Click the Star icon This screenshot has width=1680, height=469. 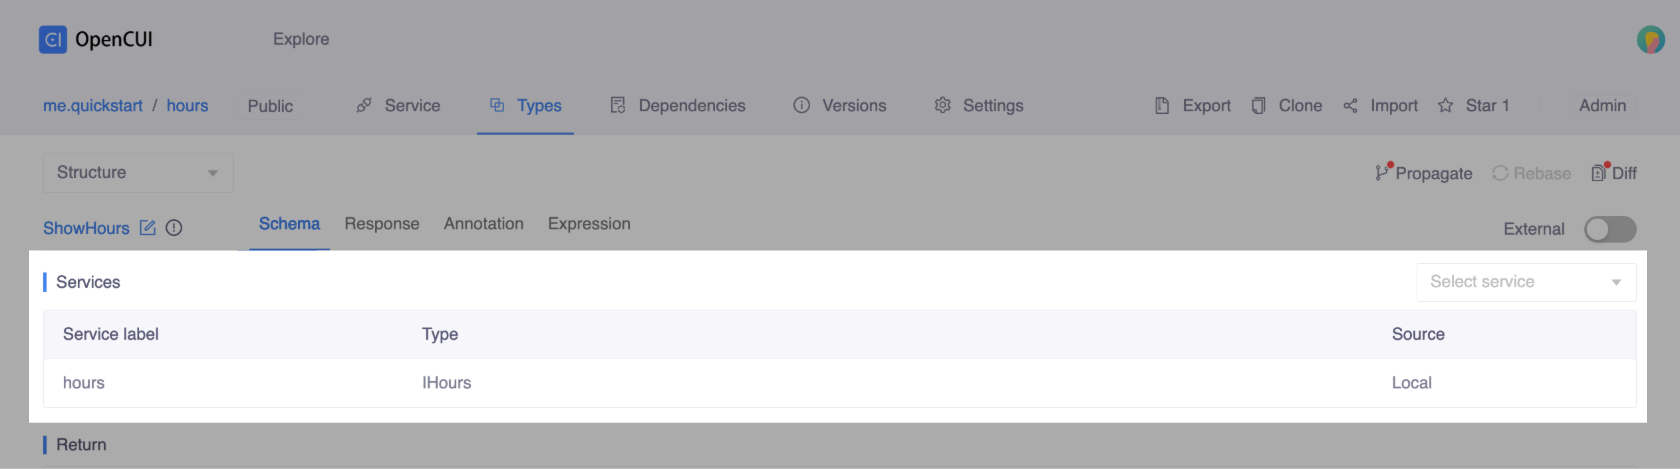(x=1445, y=106)
